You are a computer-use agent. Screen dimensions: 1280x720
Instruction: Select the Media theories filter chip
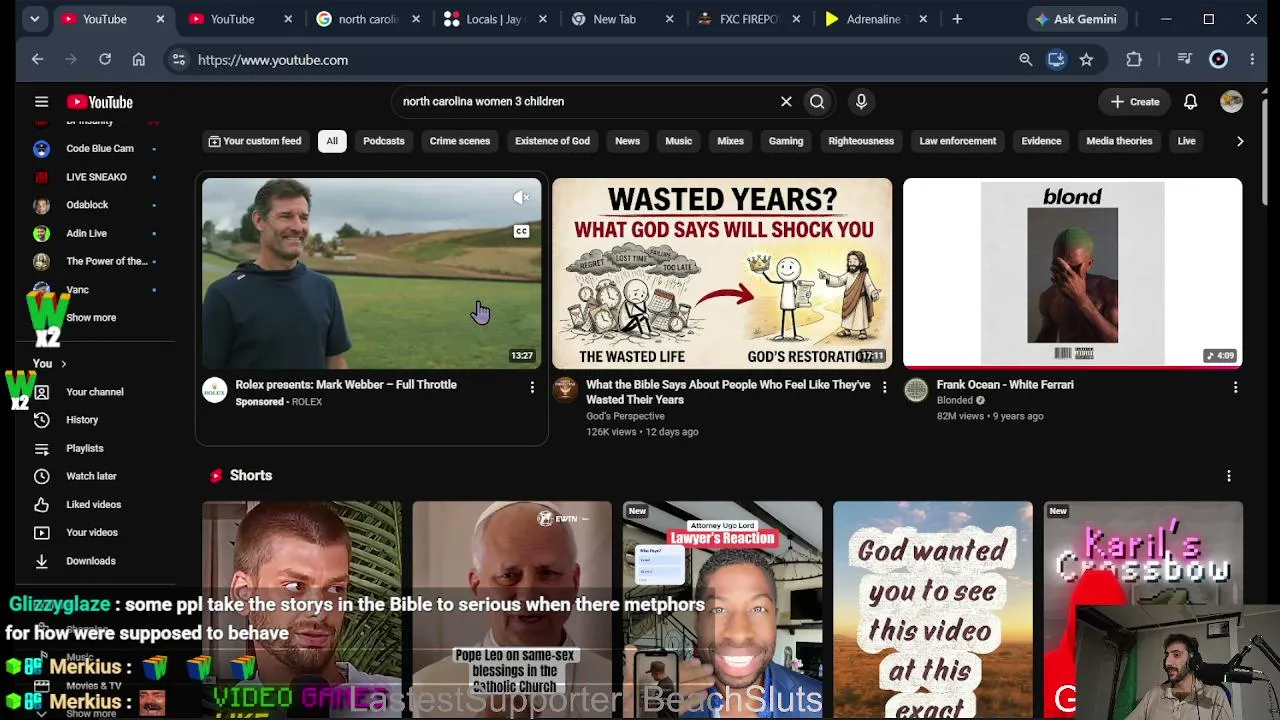click(1119, 141)
